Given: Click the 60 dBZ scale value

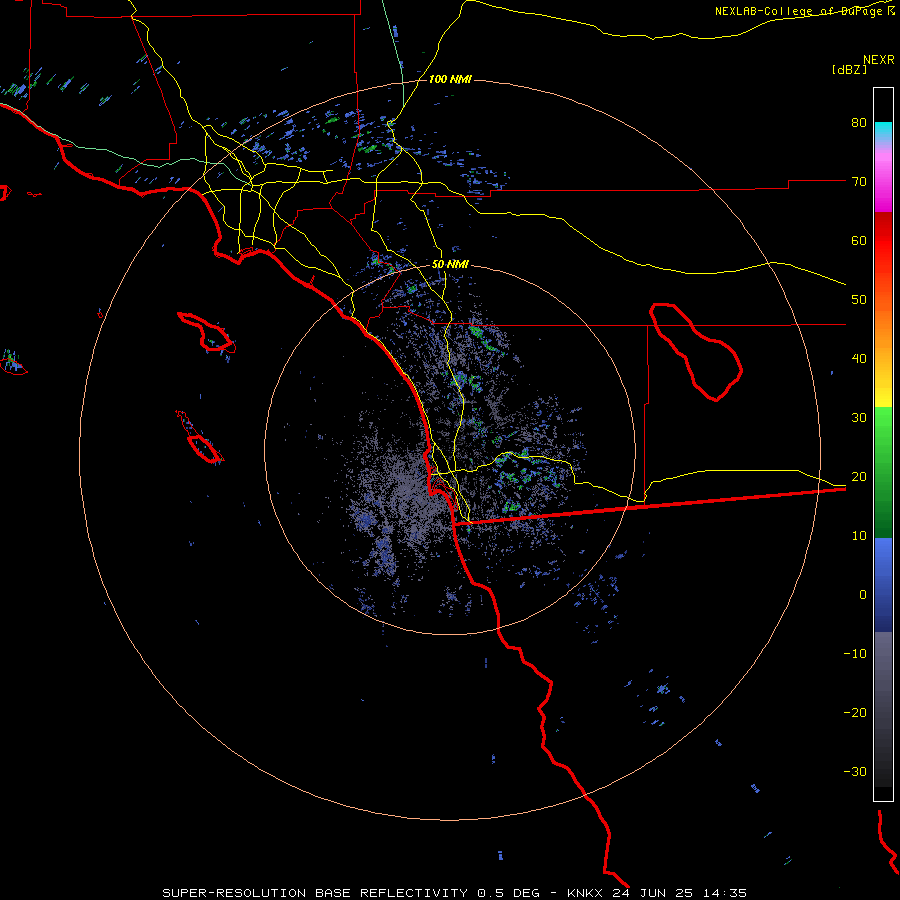Looking at the screenshot, I should click(859, 241).
